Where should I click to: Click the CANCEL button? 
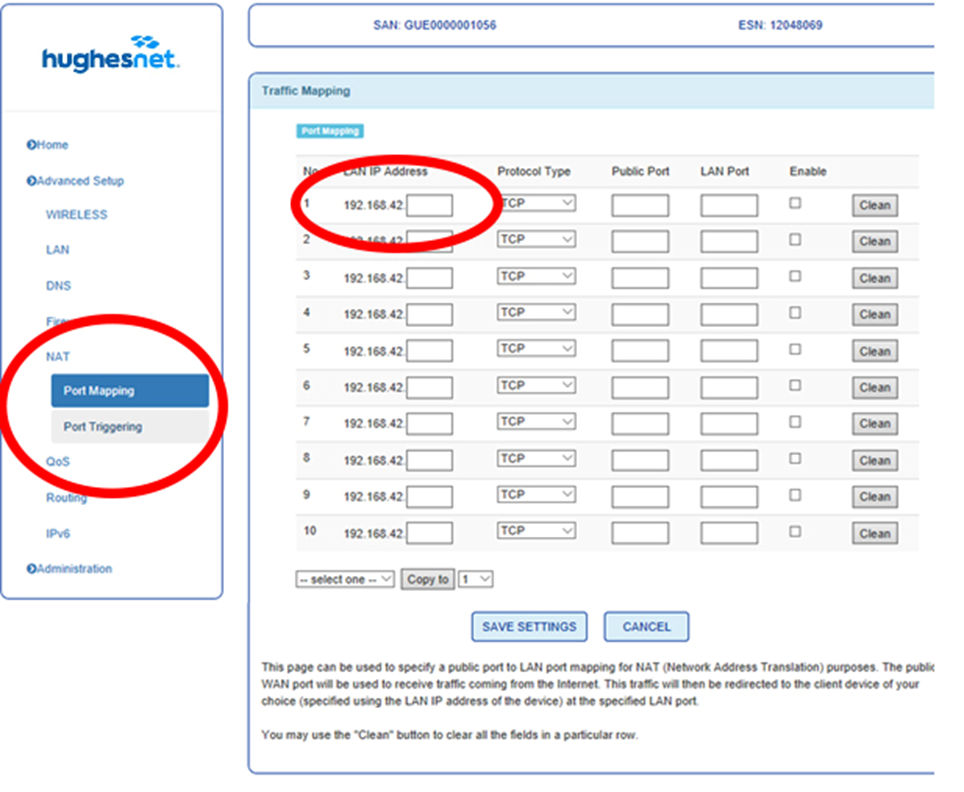coord(646,626)
